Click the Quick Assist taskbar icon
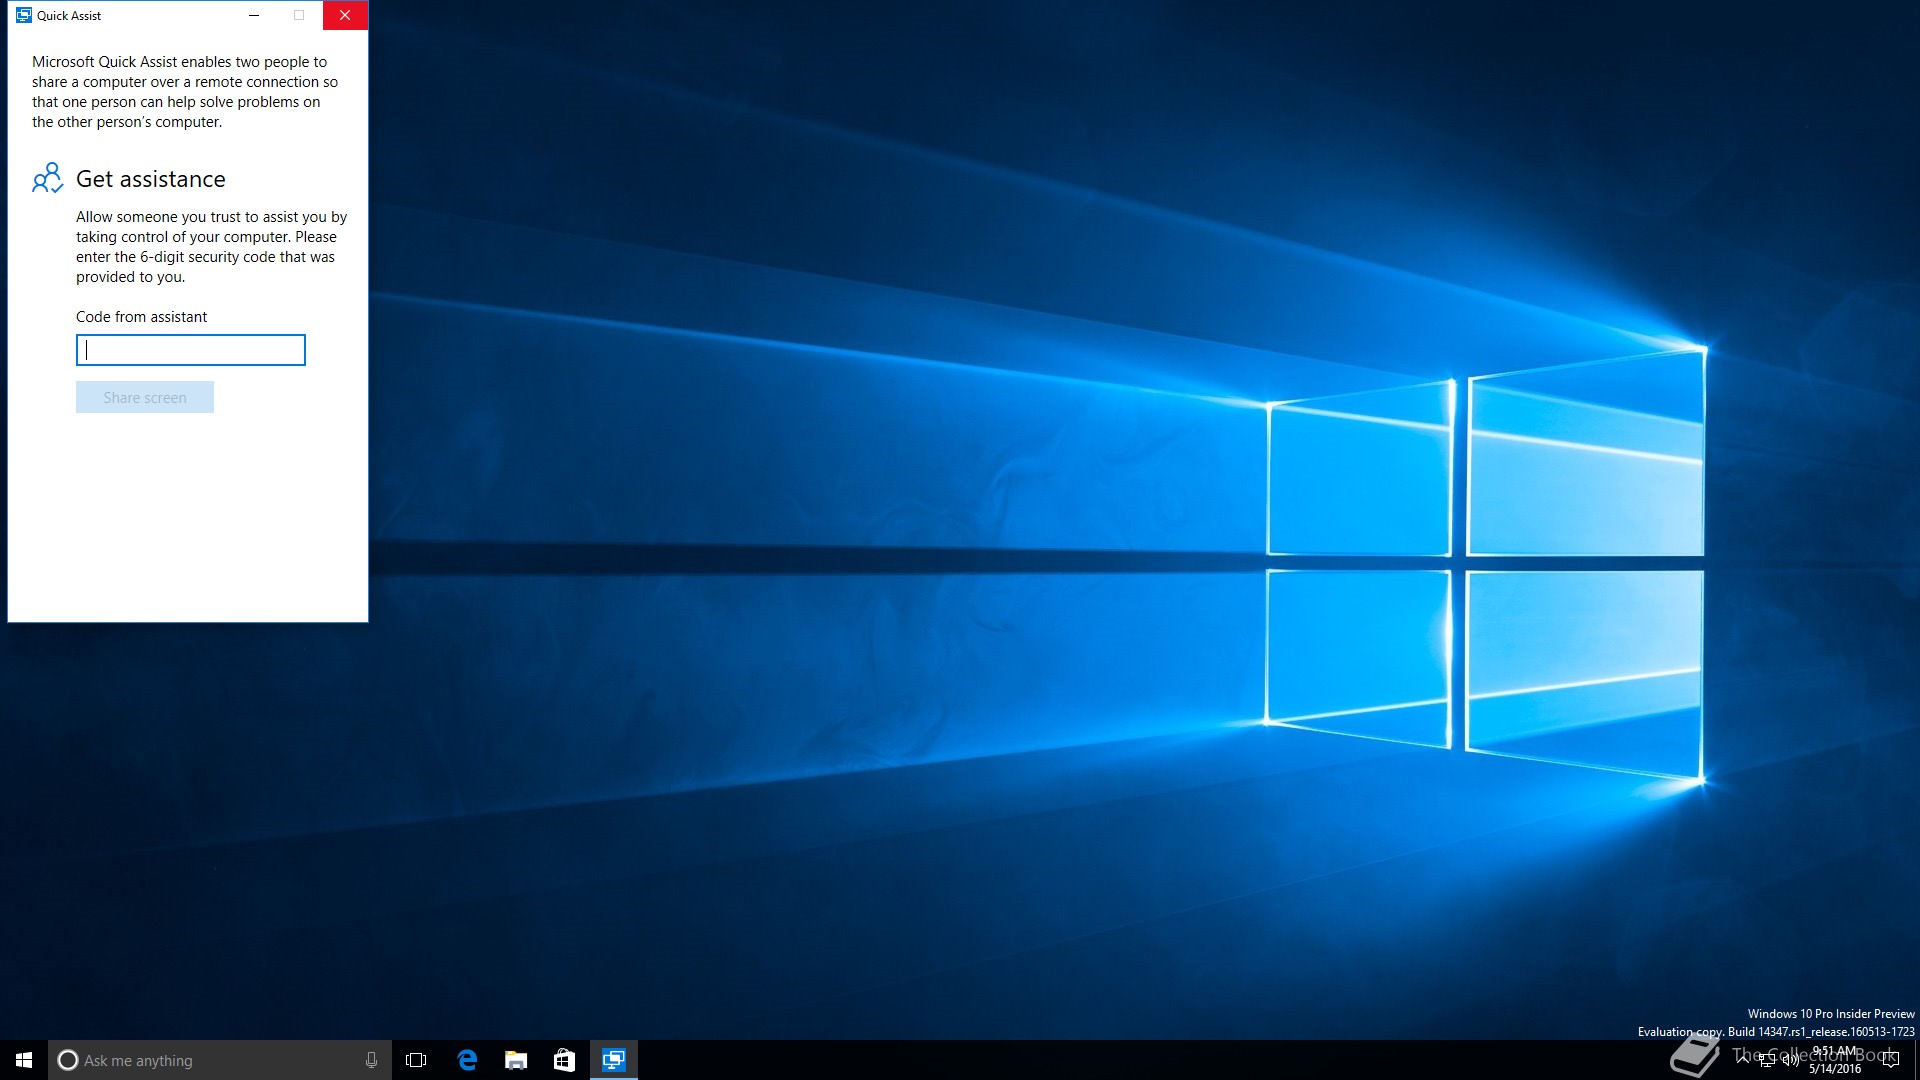Viewport: 1920px width, 1080px height. tap(613, 1060)
